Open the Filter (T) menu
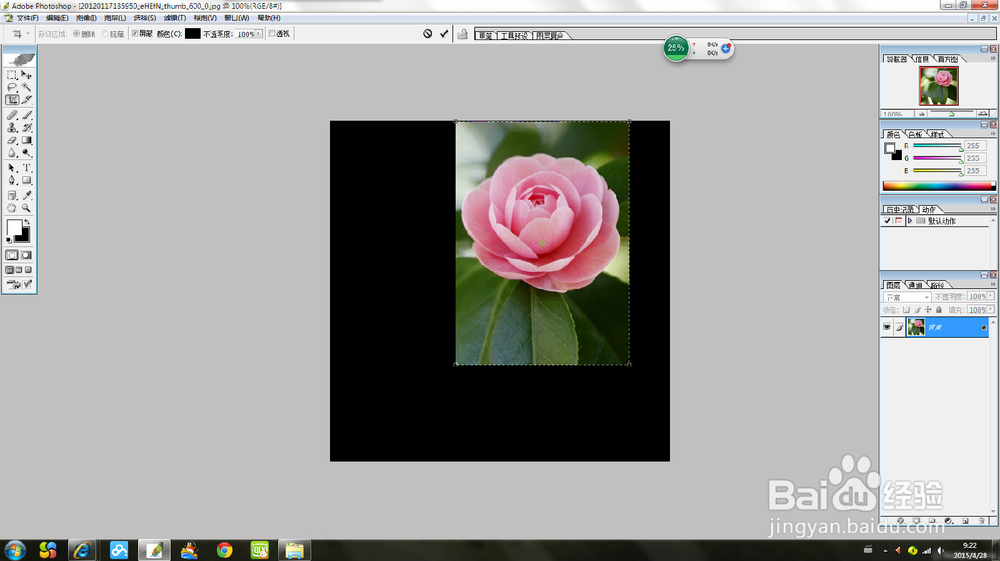 coord(174,18)
